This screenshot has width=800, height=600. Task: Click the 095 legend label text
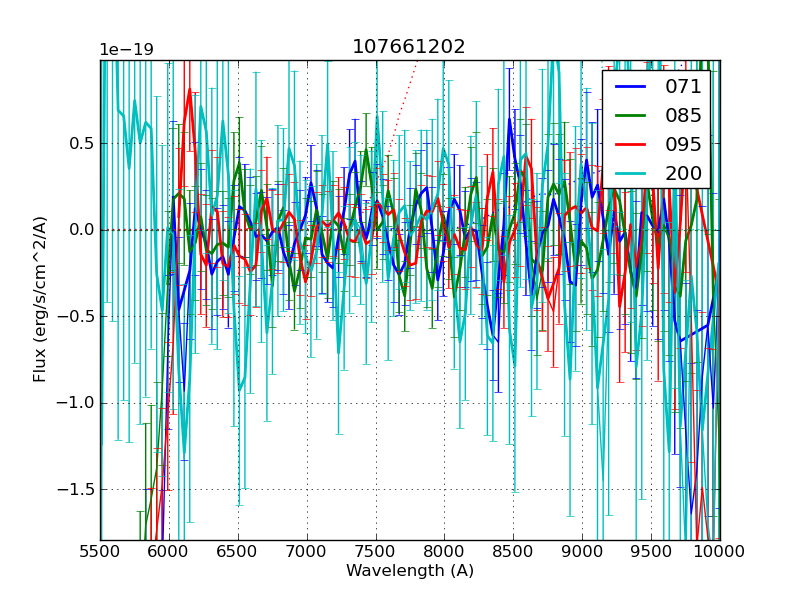[x=683, y=144]
